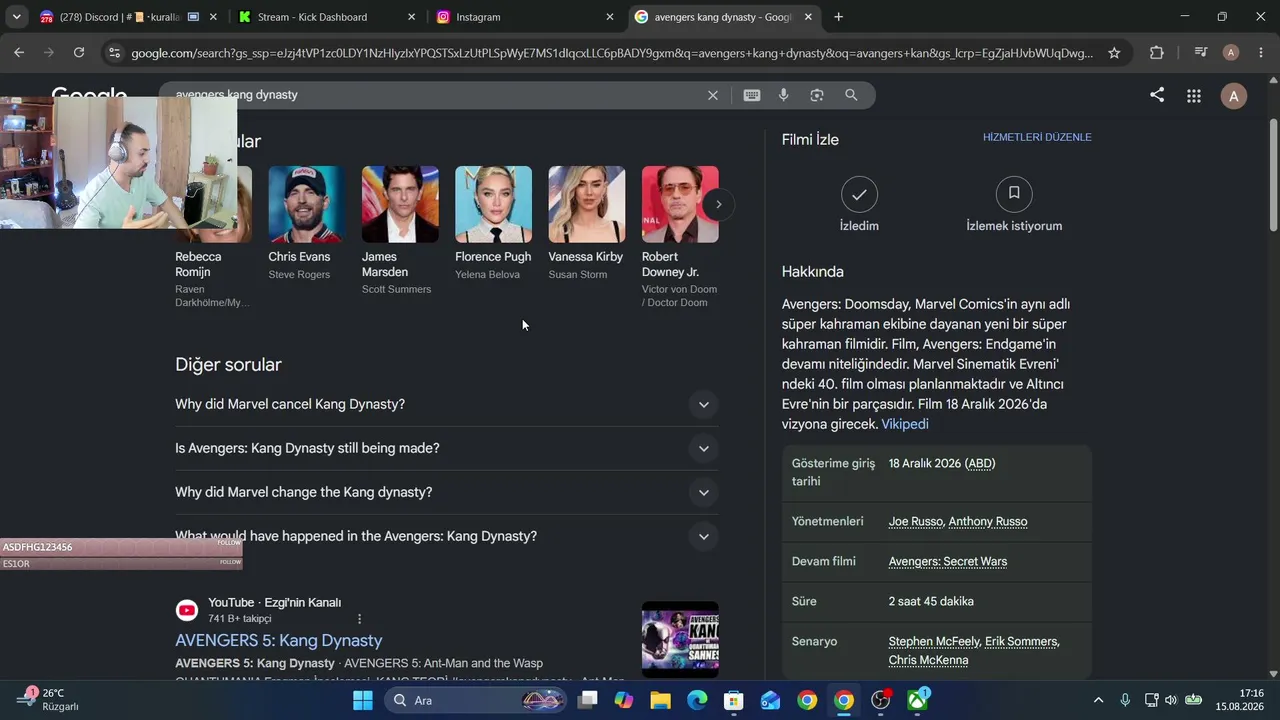Screen dimensions: 1280x720
Task: Show more cast with the carousel arrow
Action: (718, 205)
